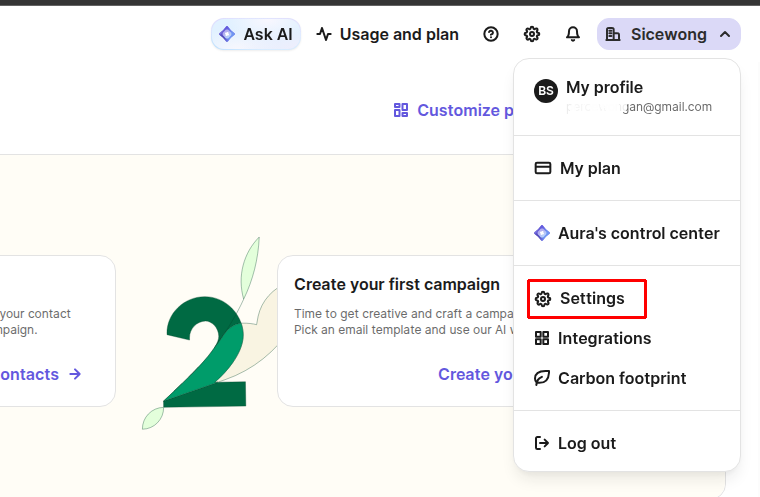Open Aura's control center
The width and height of the screenshot is (760, 497).
[x=627, y=233]
